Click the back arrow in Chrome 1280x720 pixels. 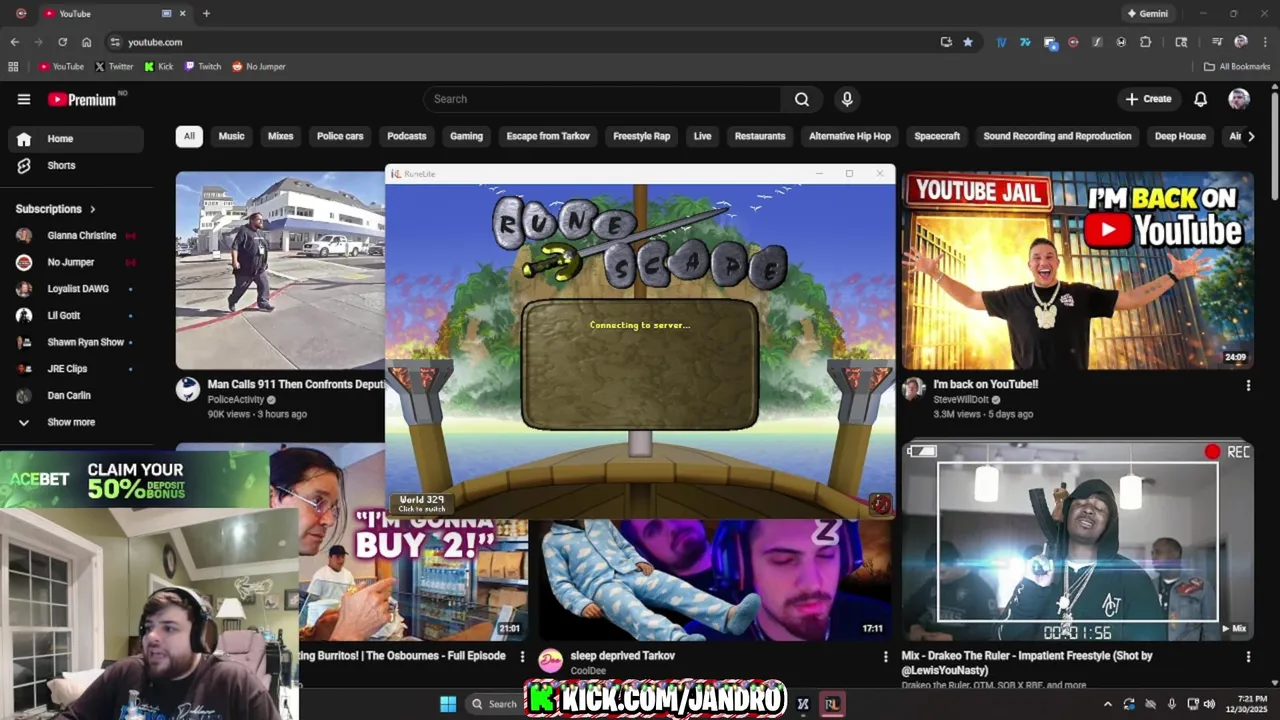(x=14, y=42)
